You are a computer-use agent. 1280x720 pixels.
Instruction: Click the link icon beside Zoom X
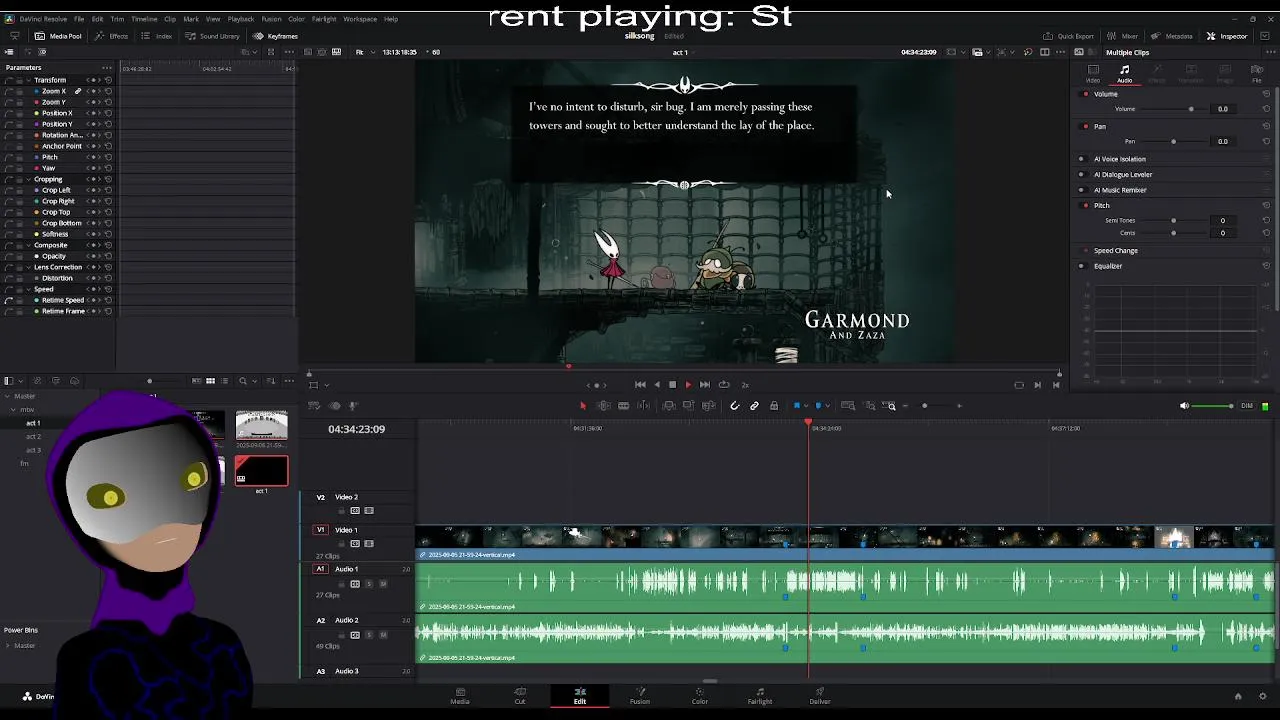77,91
